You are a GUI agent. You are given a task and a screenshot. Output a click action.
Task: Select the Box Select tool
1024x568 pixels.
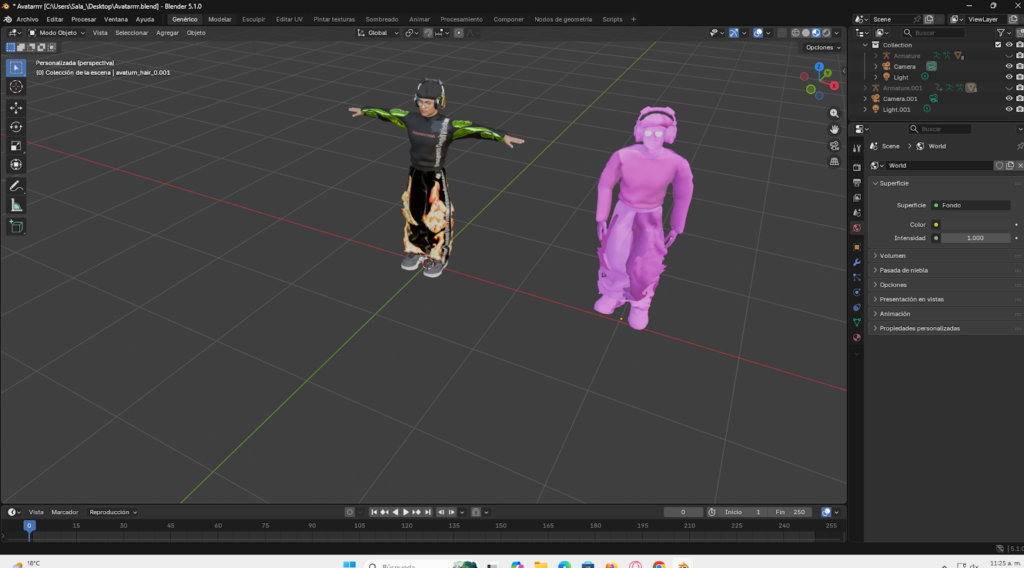click(x=16, y=67)
